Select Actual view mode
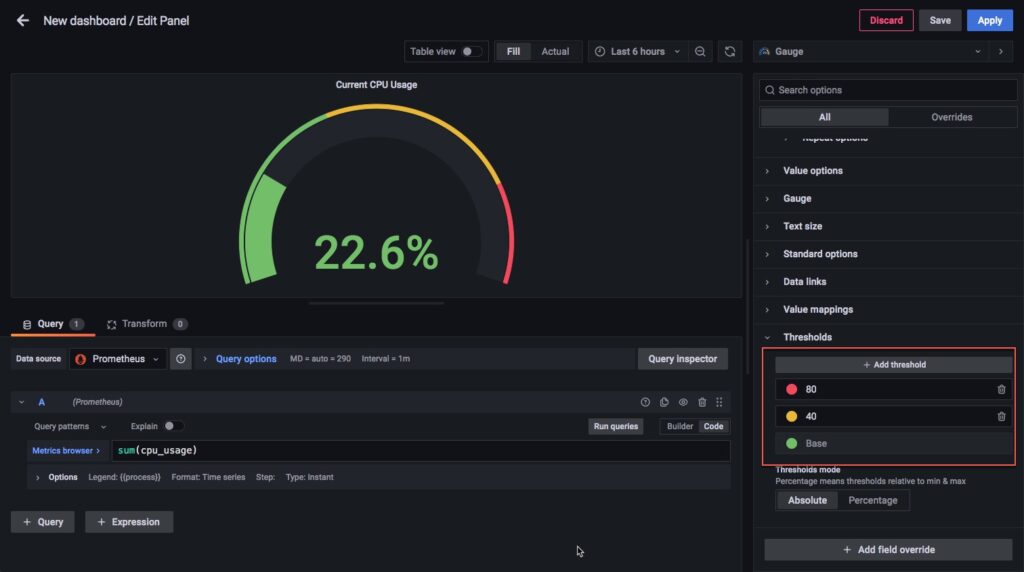This screenshot has width=1024, height=572. click(x=555, y=52)
